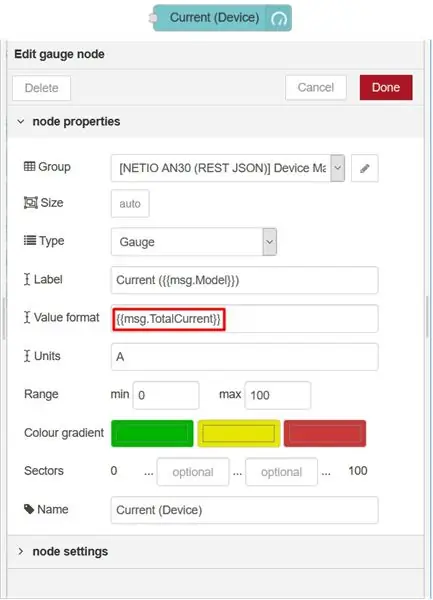Click the node input port on Current (Device)
This screenshot has height=600, width=433.
coord(153,18)
